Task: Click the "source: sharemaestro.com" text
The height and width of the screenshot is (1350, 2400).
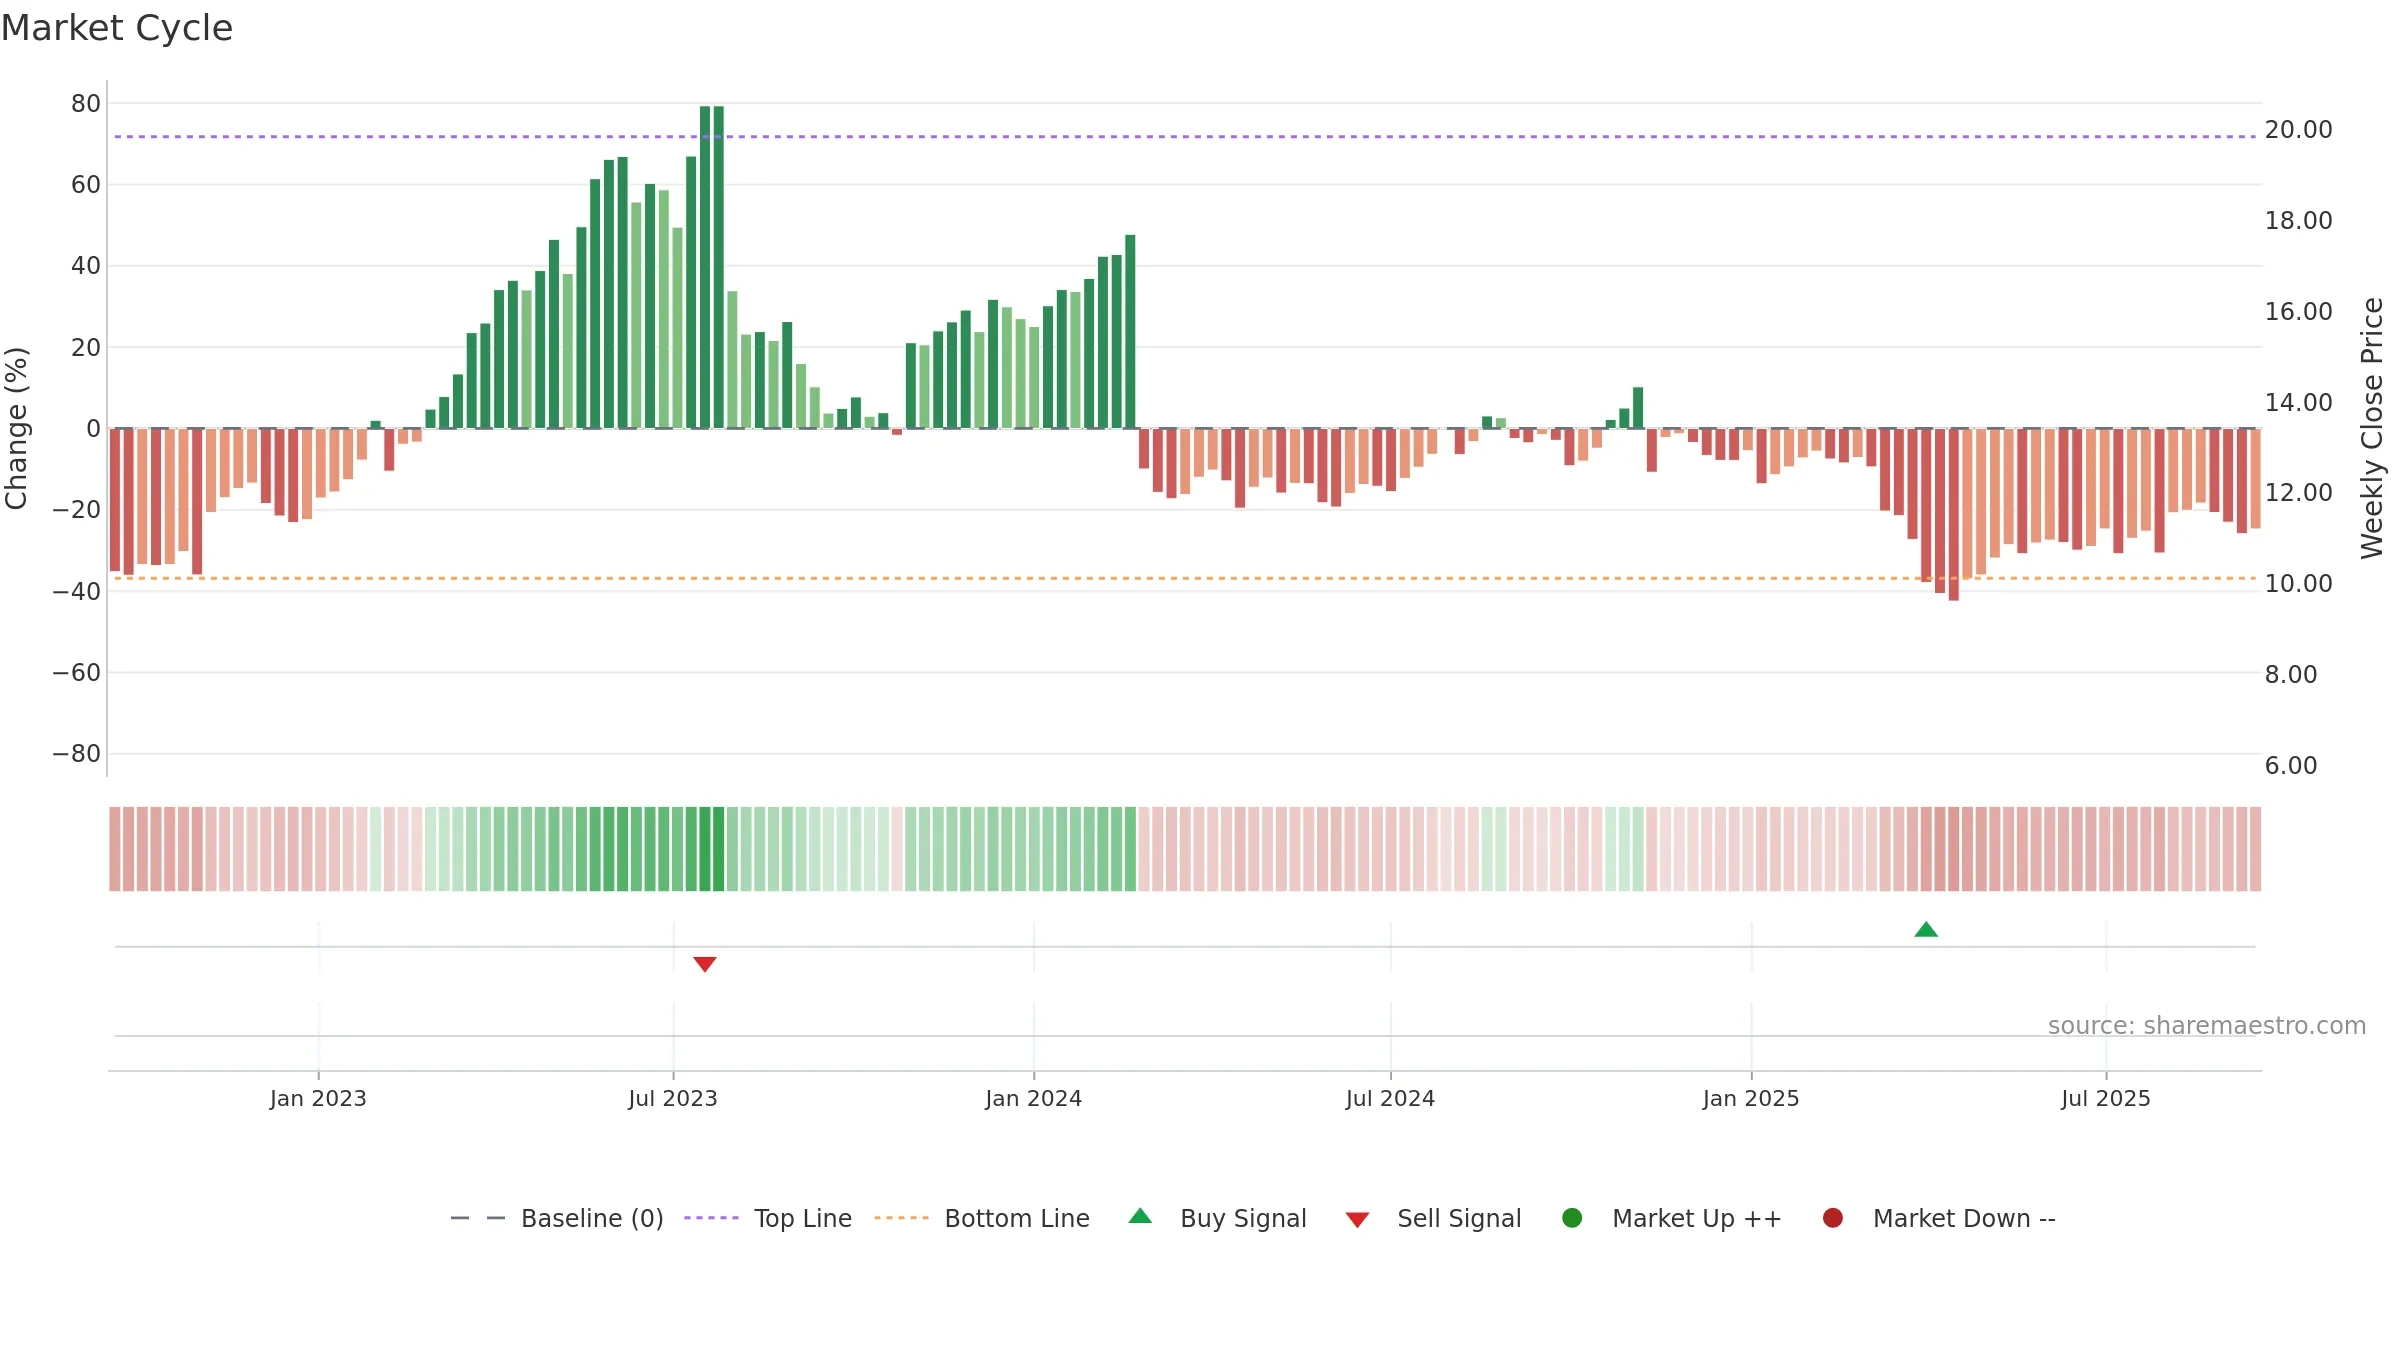Action: pyautogui.click(x=2207, y=1026)
